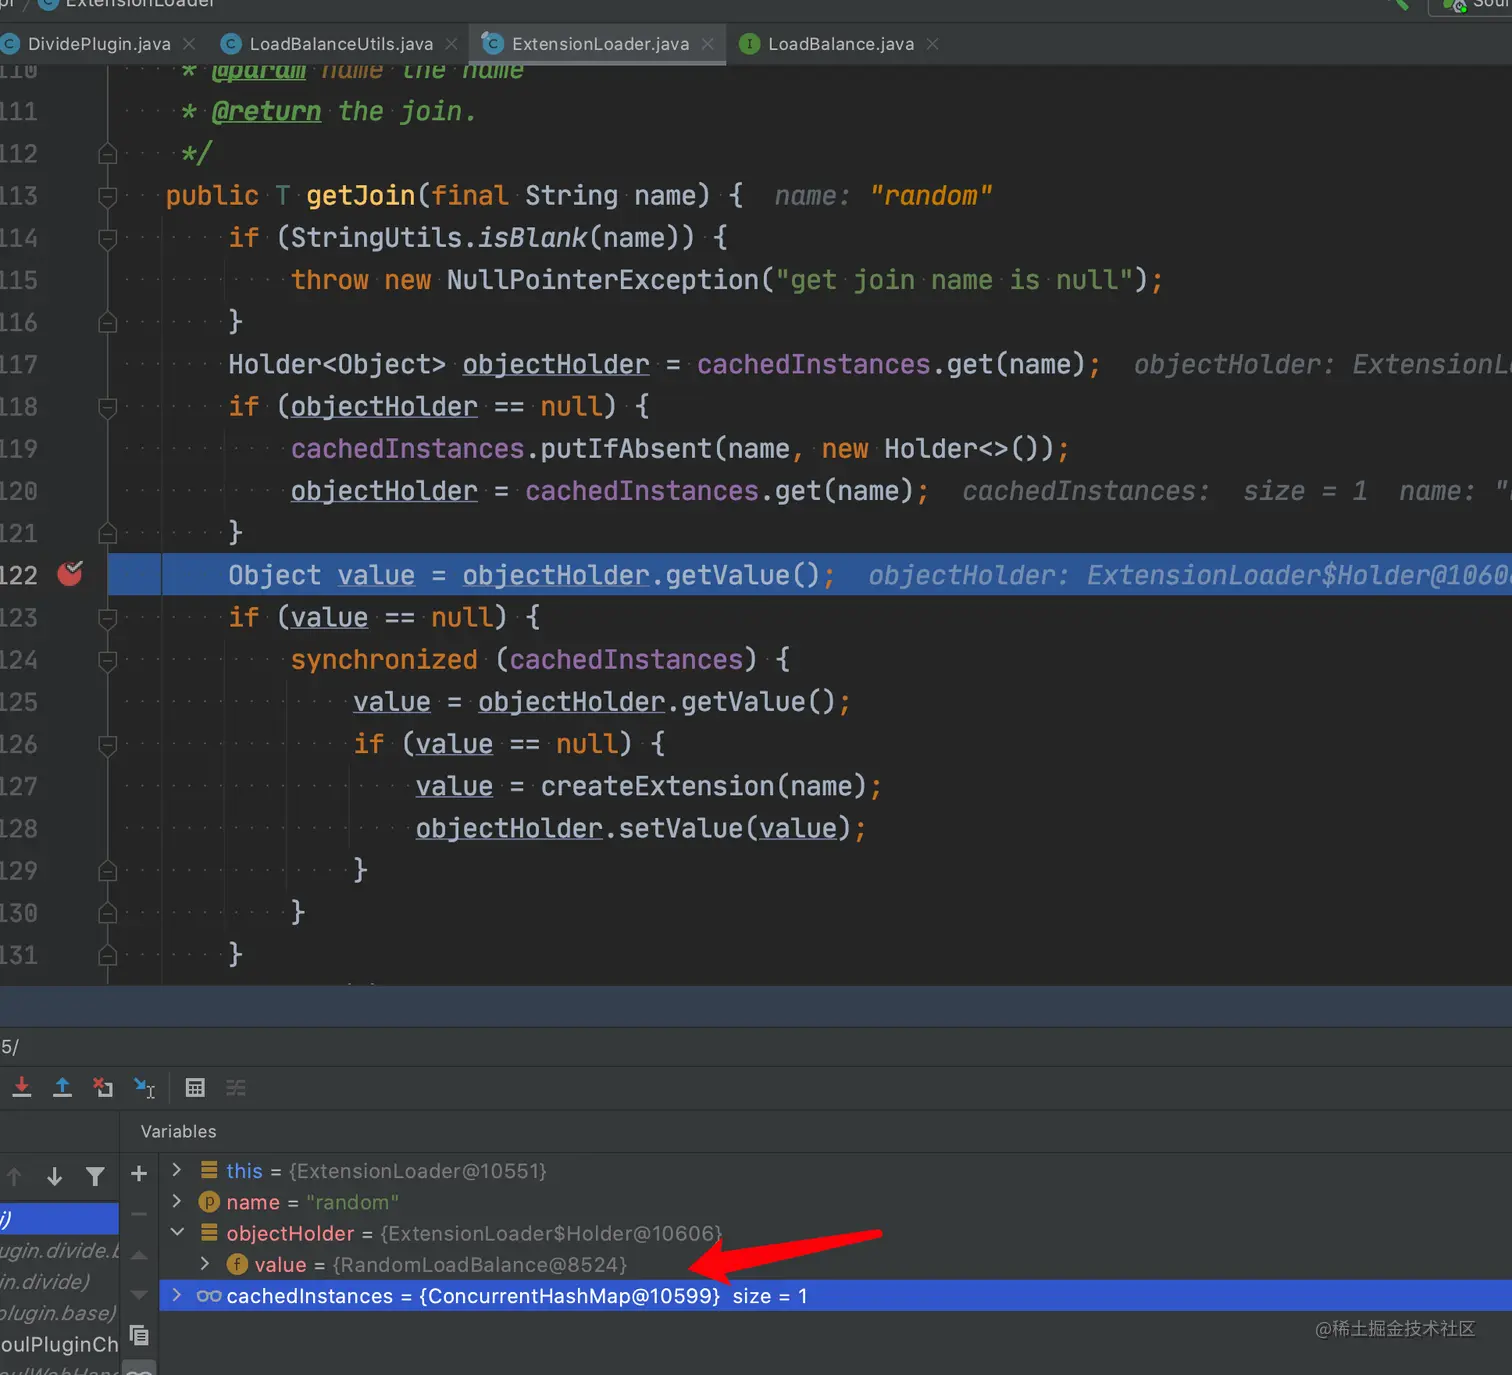This screenshot has width=1512, height=1375.
Task: Click the getJoin method name on line 113
Action: pyautogui.click(x=360, y=195)
